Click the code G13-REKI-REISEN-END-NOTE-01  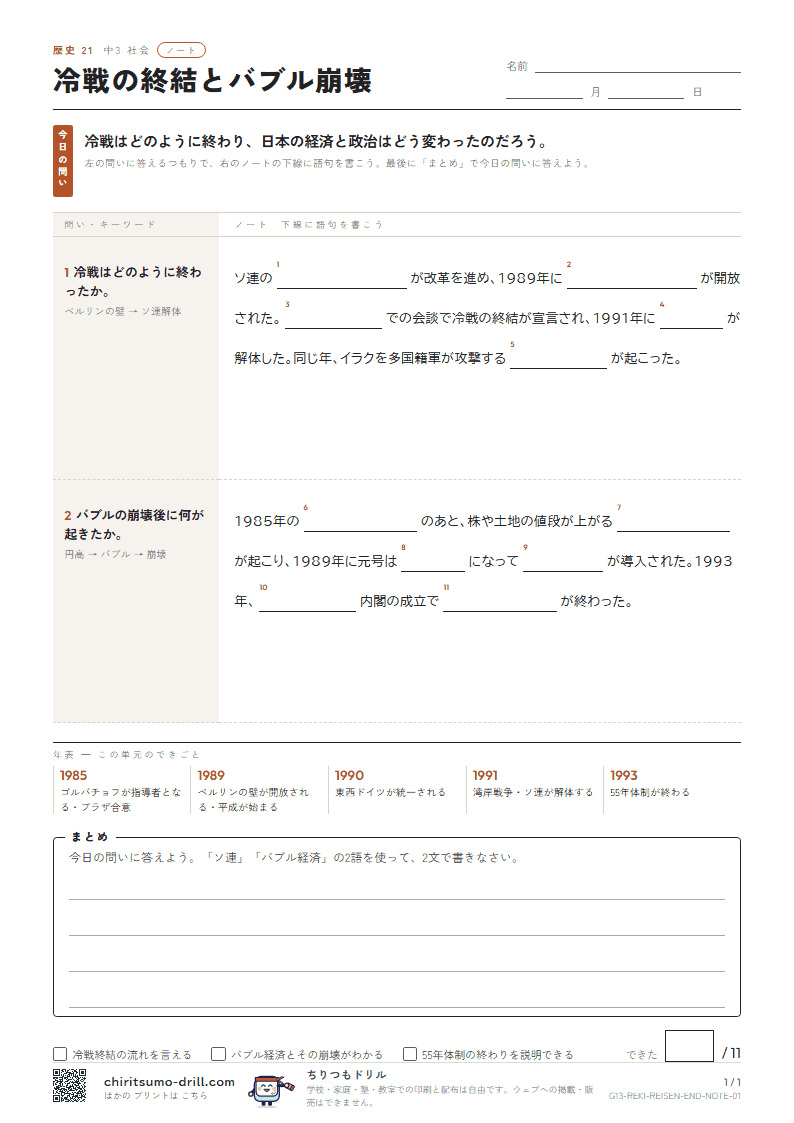click(674, 1097)
